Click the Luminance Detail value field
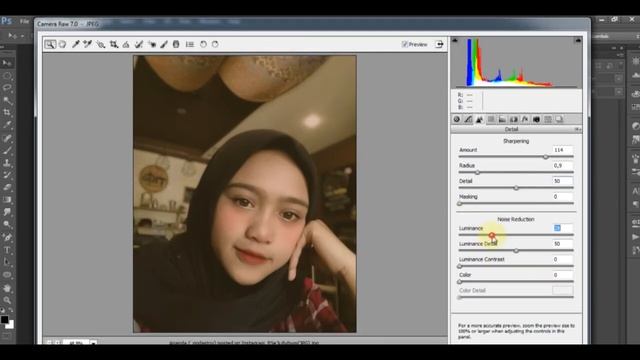This screenshot has width=640, height=360. [562, 244]
